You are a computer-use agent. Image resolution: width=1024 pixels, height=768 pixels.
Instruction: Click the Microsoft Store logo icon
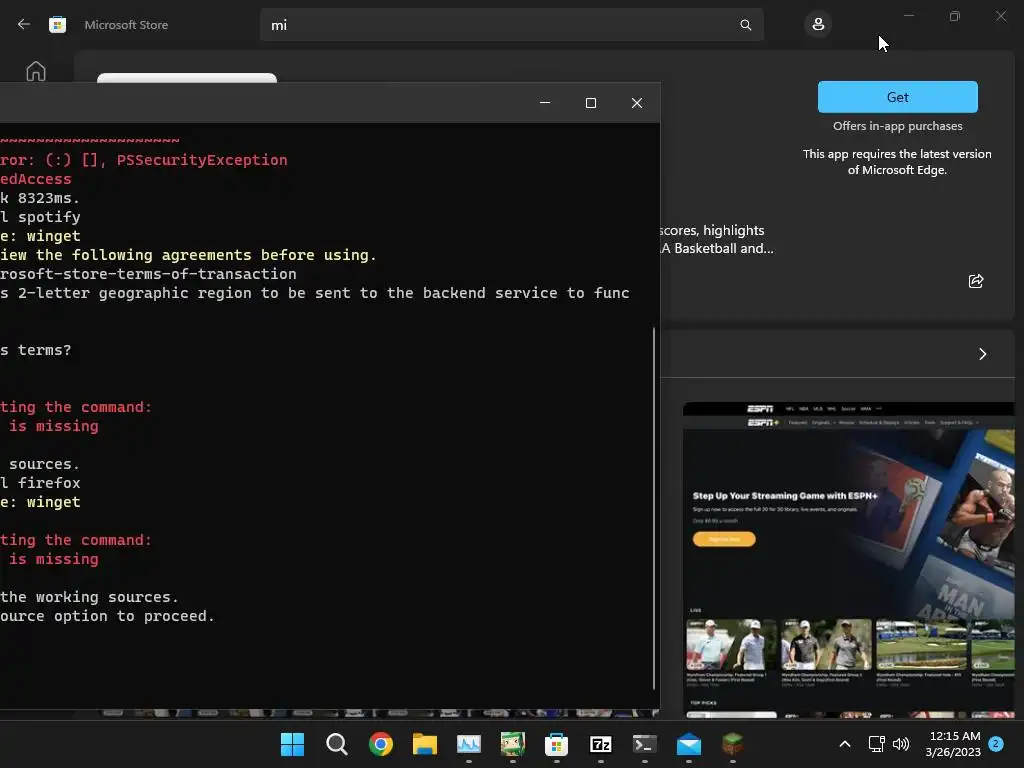57,25
